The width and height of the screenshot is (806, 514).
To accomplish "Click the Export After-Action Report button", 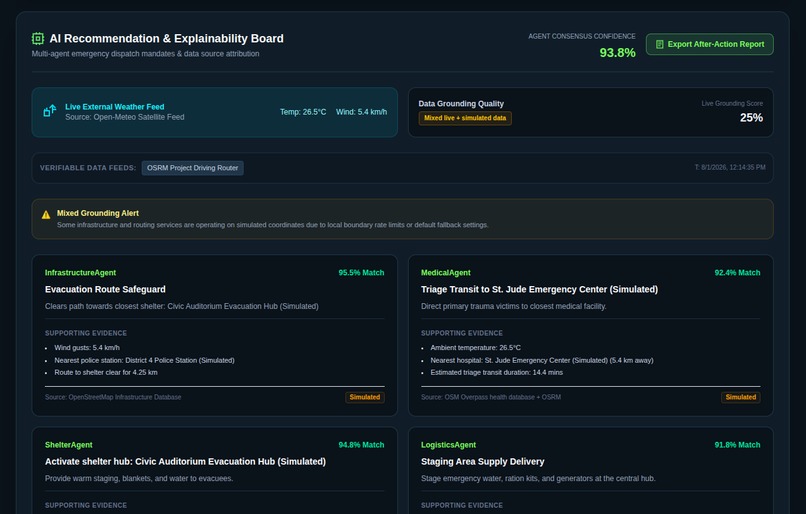I will click(x=709, y=44).
